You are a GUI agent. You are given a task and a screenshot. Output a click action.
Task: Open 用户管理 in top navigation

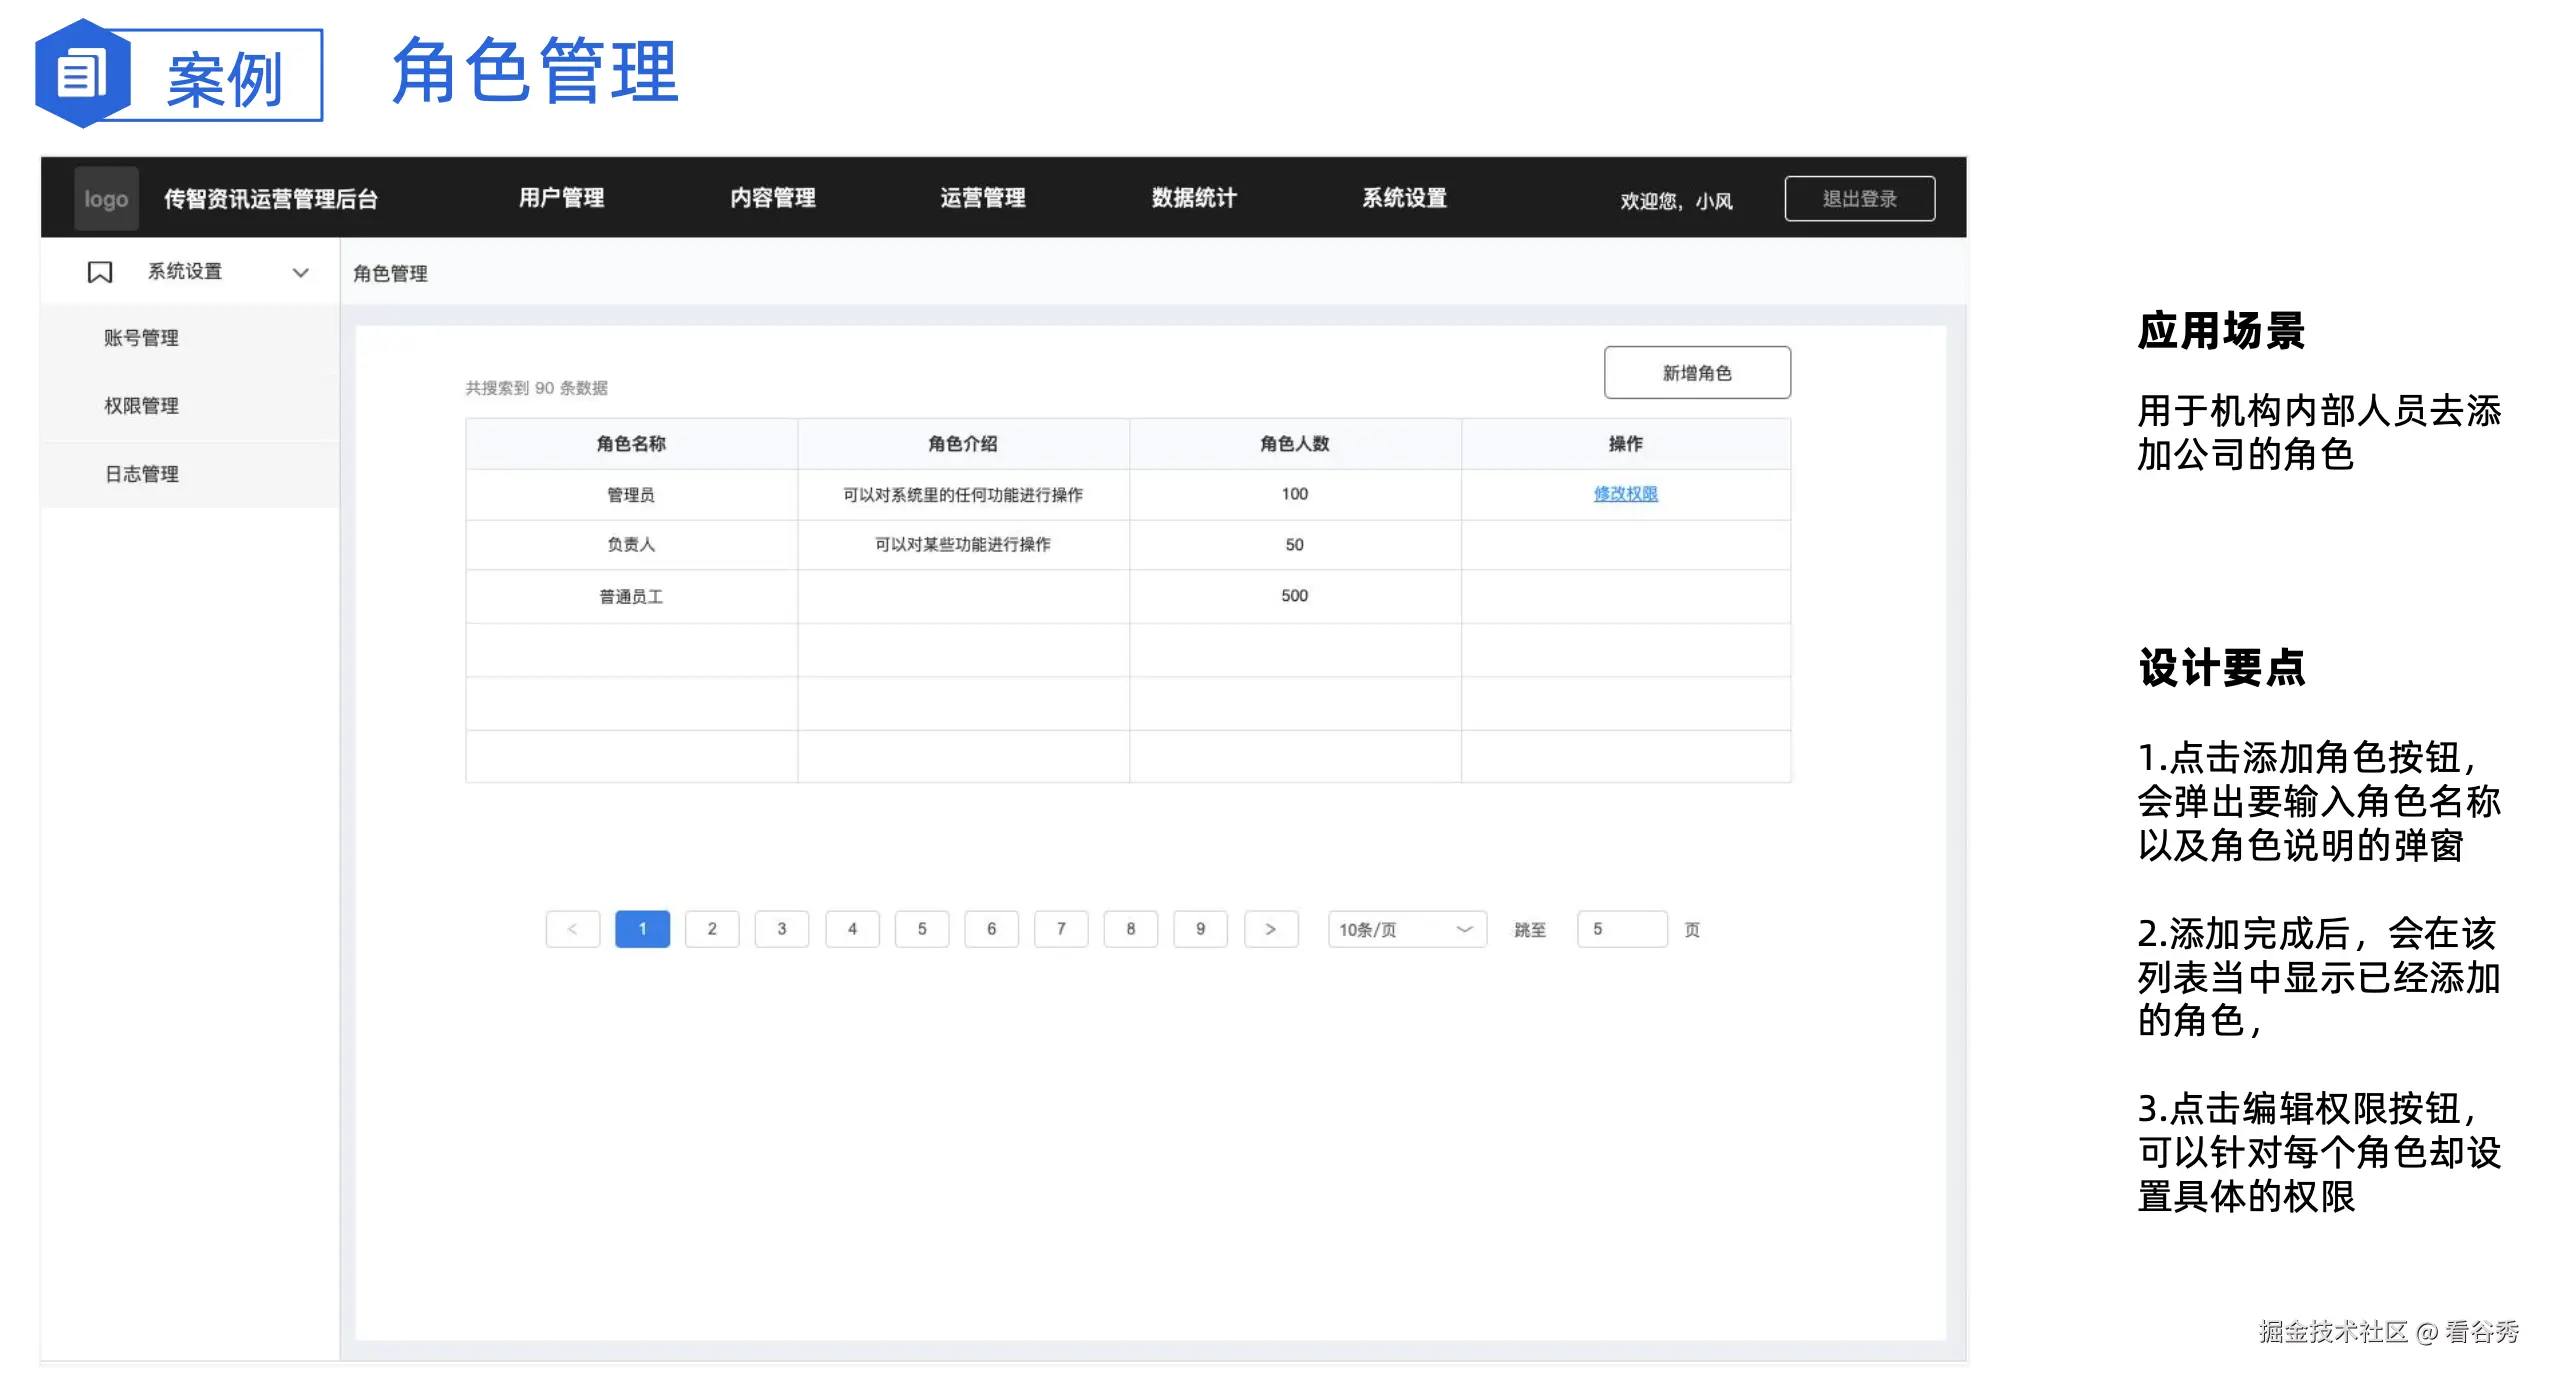point(561,198)
